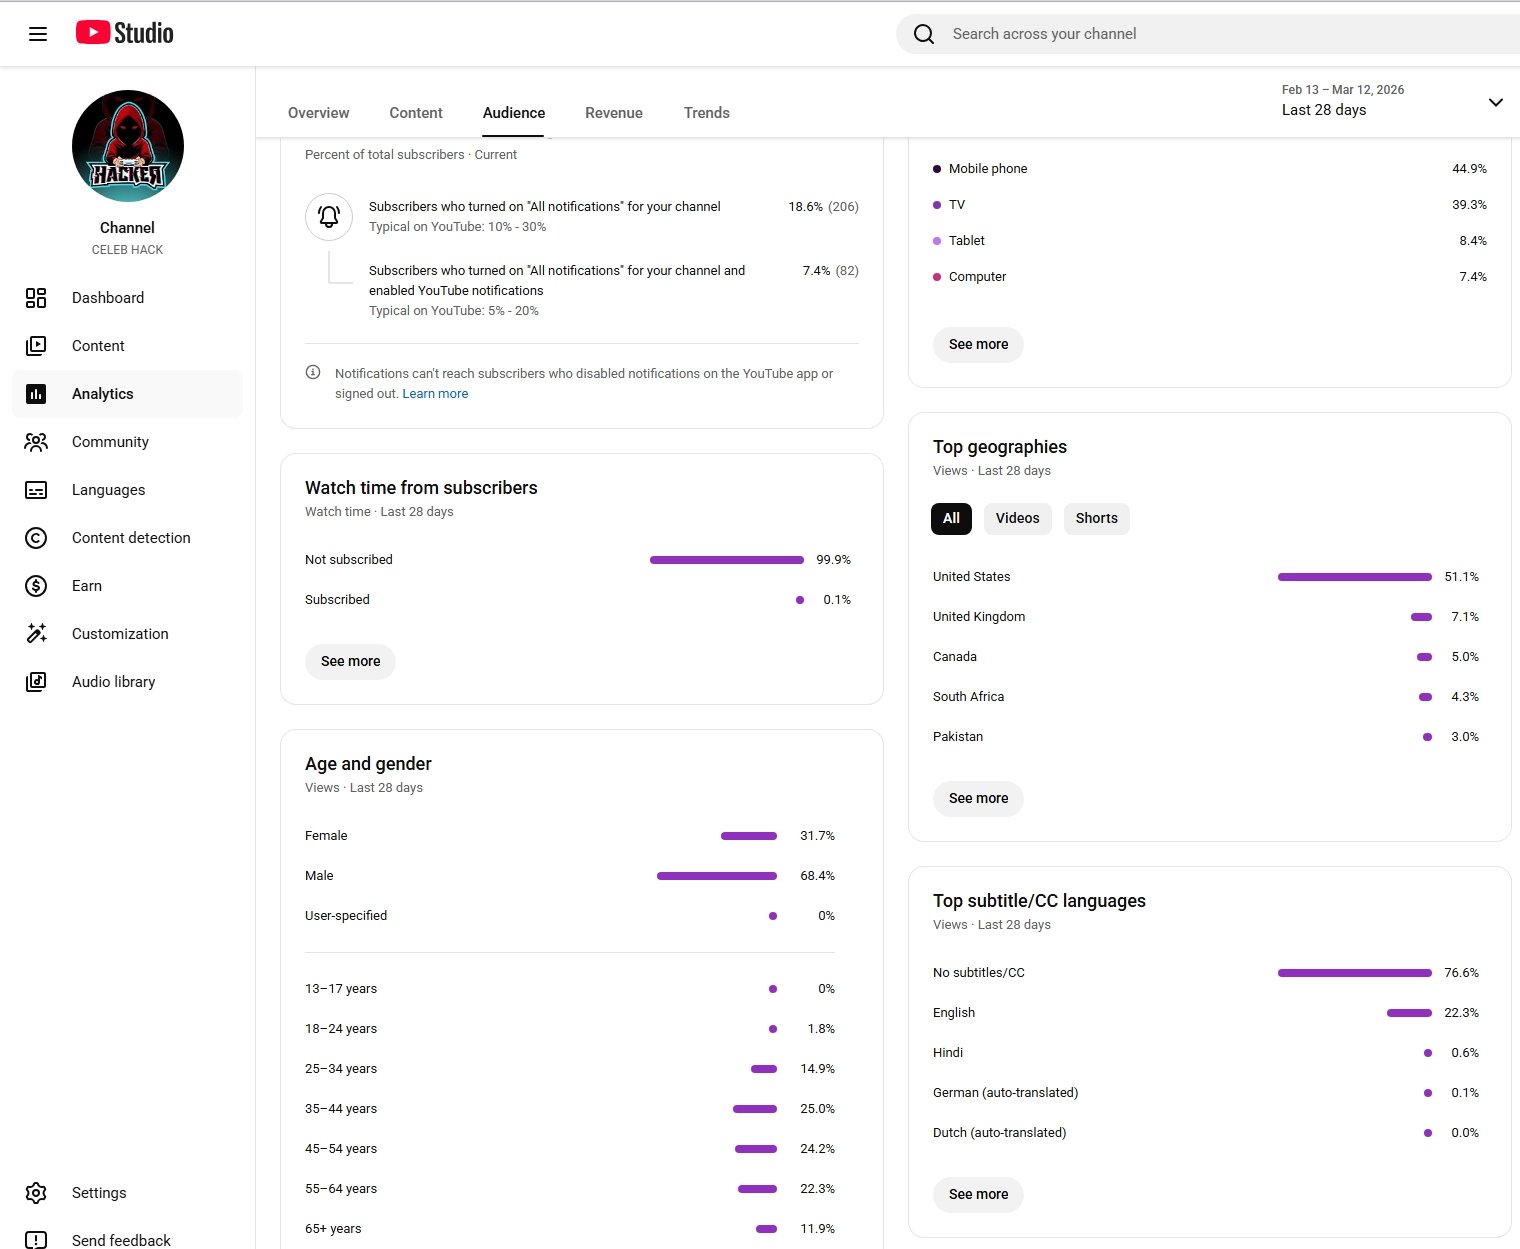Click the Settings gear icon
The image size is (1520, 1249).
click(x=36, y=1193)
